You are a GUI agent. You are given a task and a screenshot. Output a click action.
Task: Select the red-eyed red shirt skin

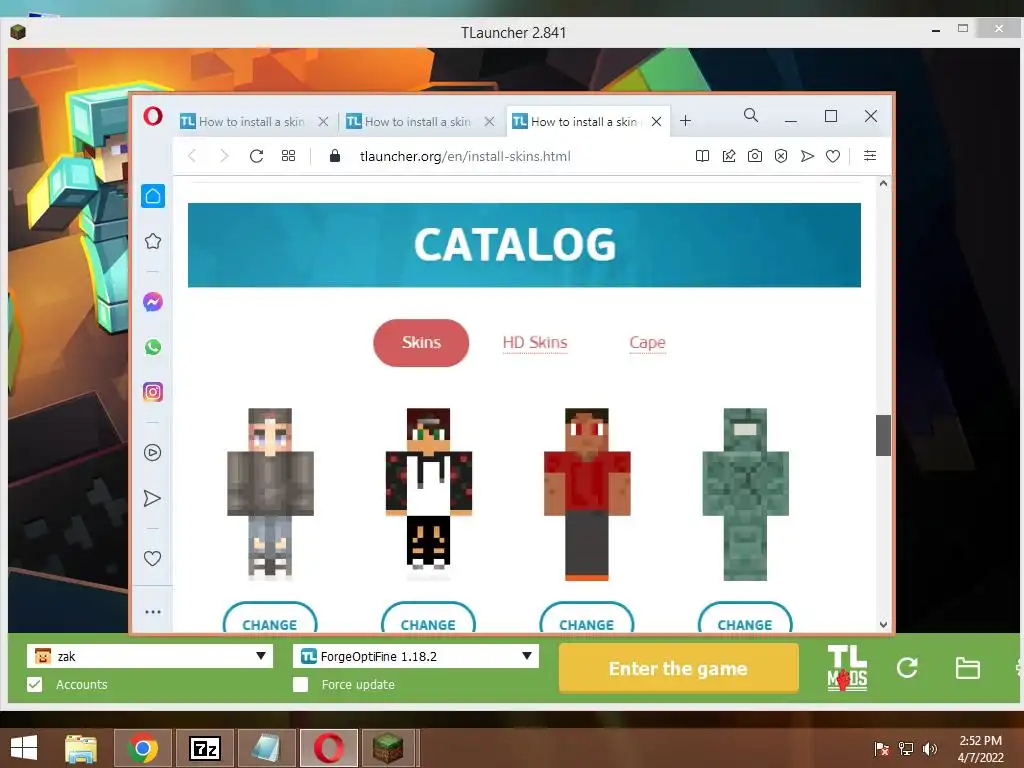tap(587, 494)
